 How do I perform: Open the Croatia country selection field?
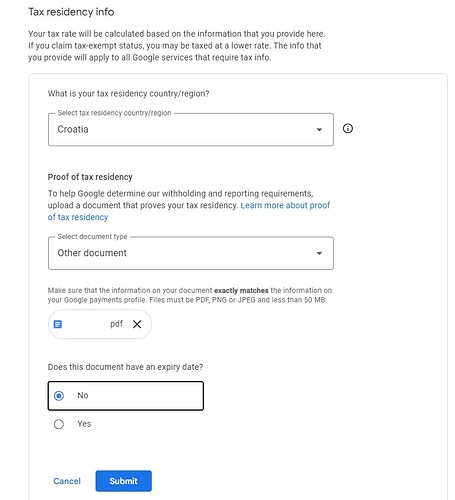(x=191, y=129)
